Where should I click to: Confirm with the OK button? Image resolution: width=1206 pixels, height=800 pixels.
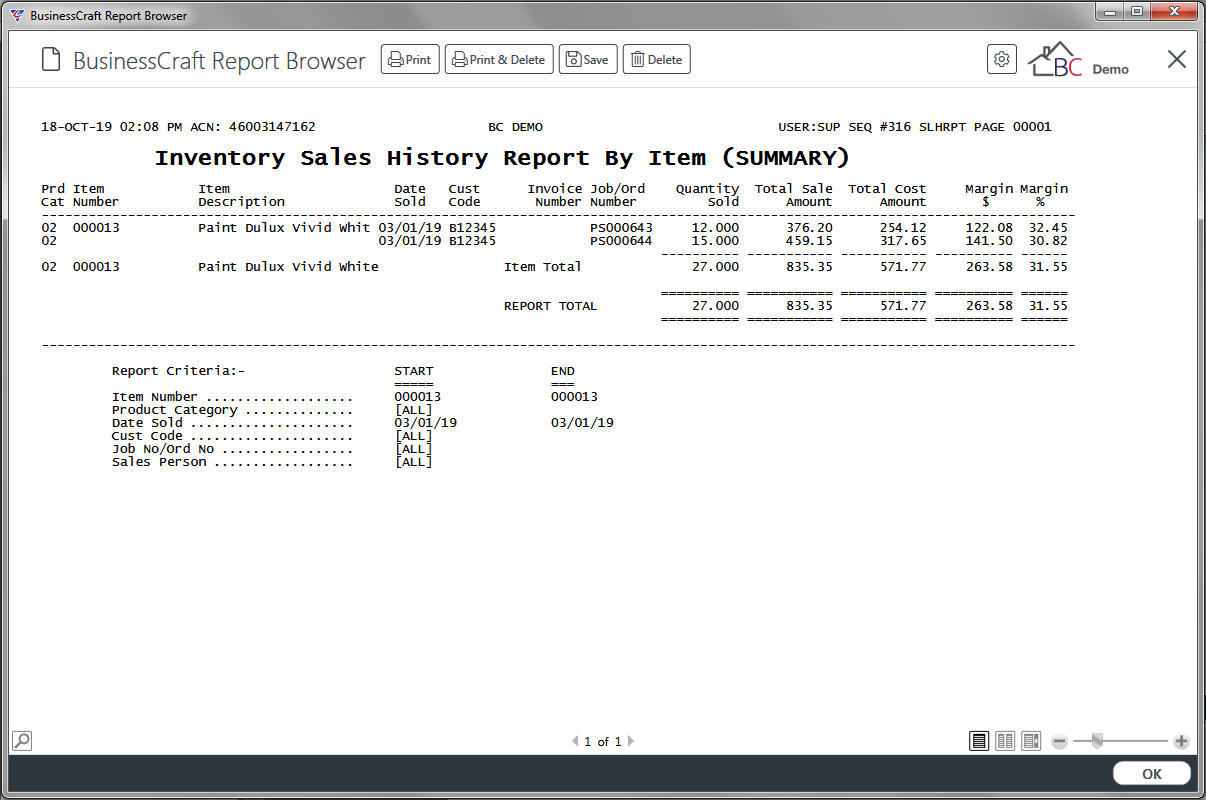(x=1152, y=774)
